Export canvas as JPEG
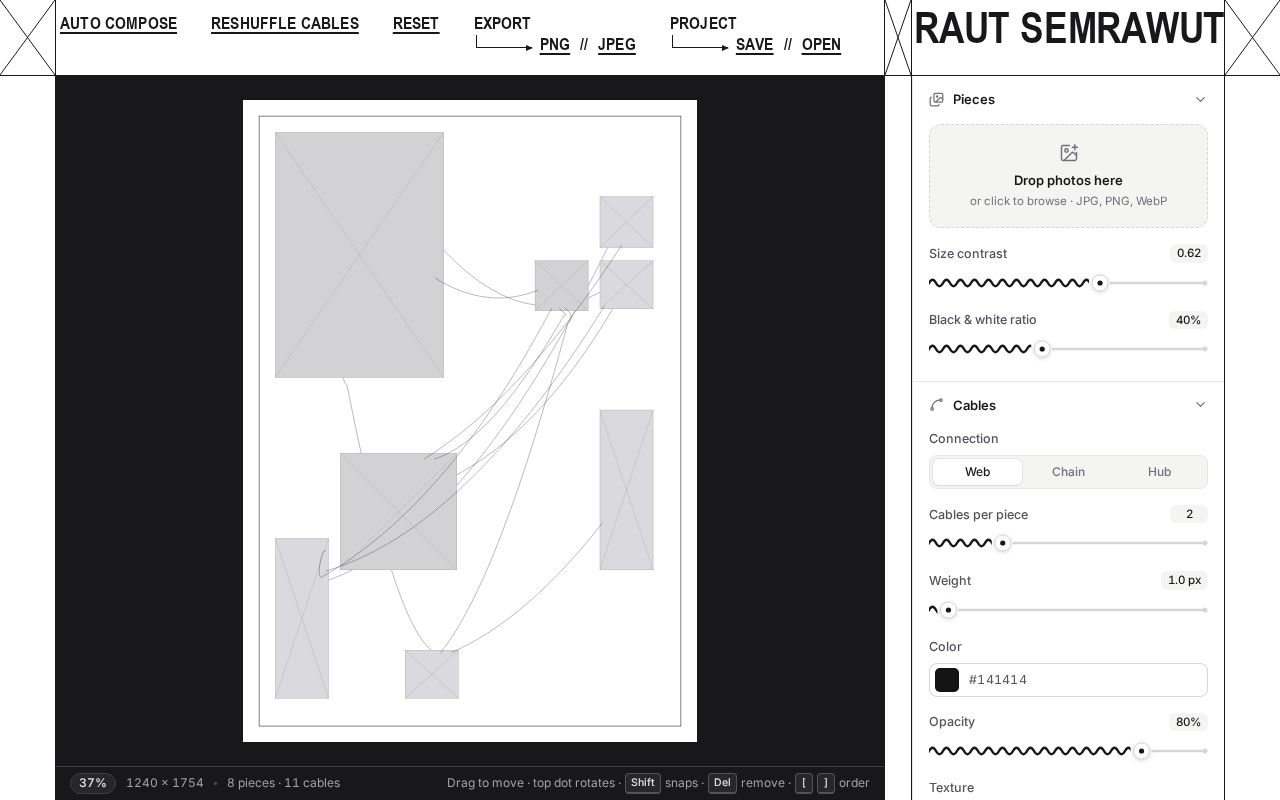1280x800 pixels. pyautogui.click(x=617, y=45)
